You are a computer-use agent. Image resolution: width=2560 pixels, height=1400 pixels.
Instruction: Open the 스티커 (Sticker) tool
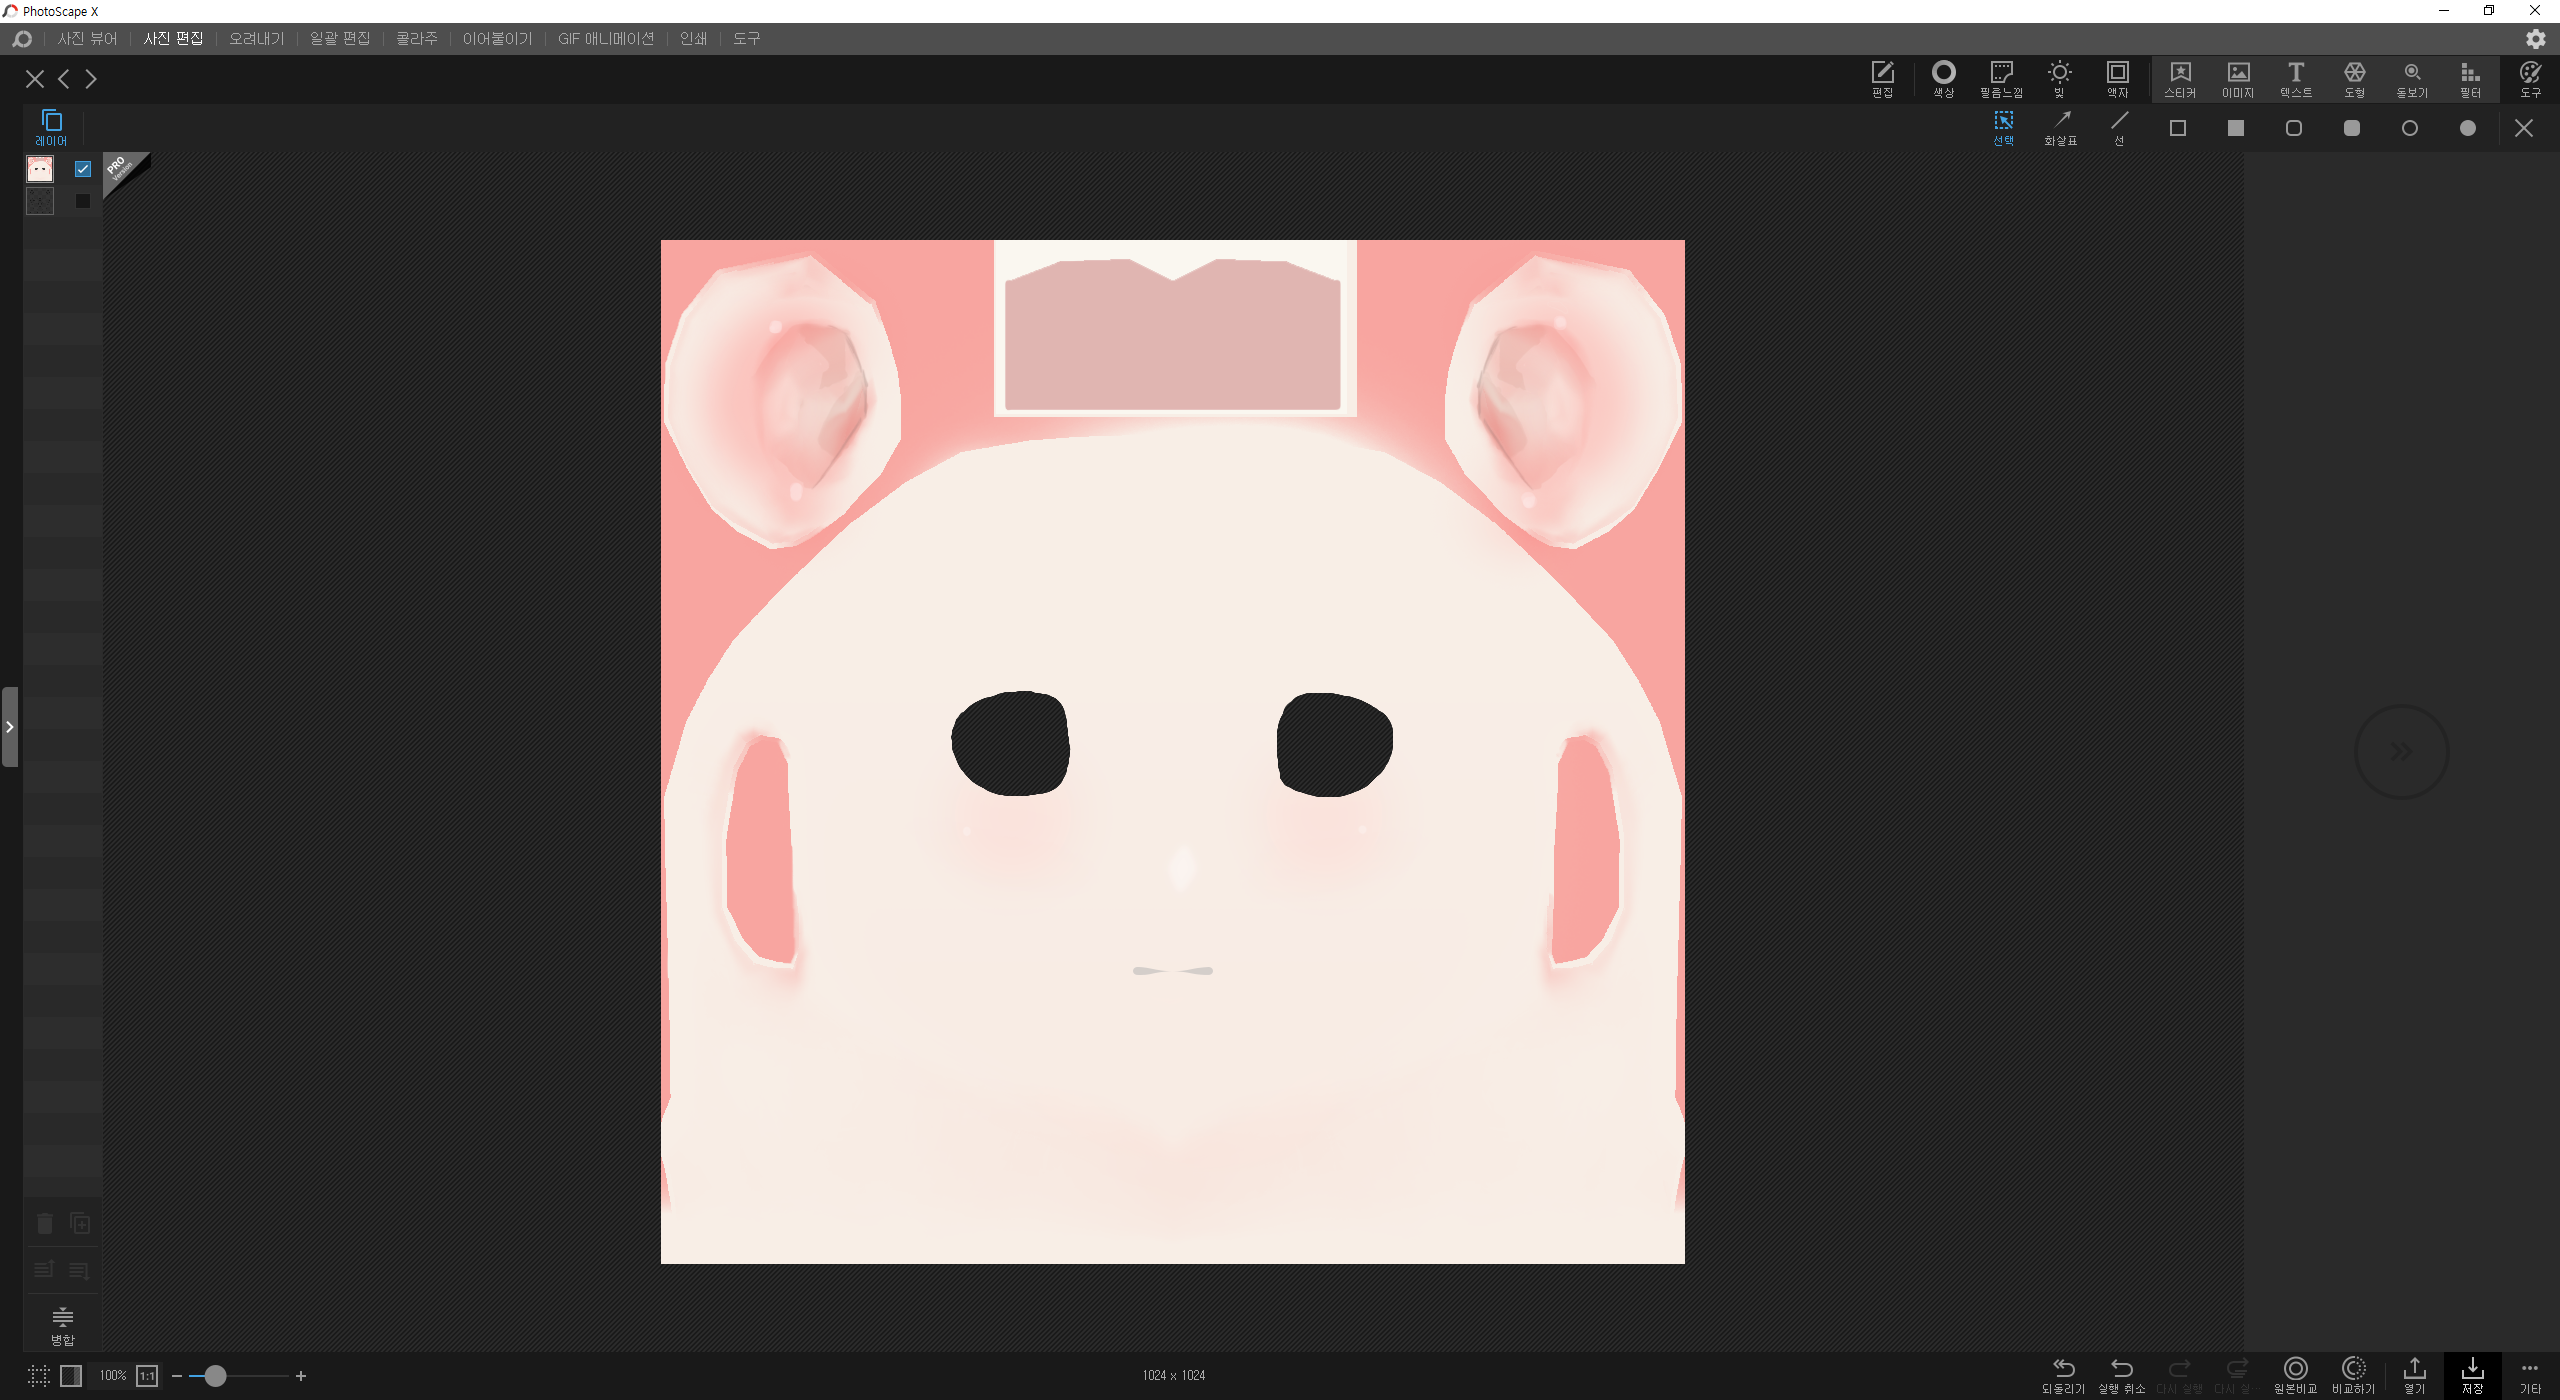click(2180, 79)
